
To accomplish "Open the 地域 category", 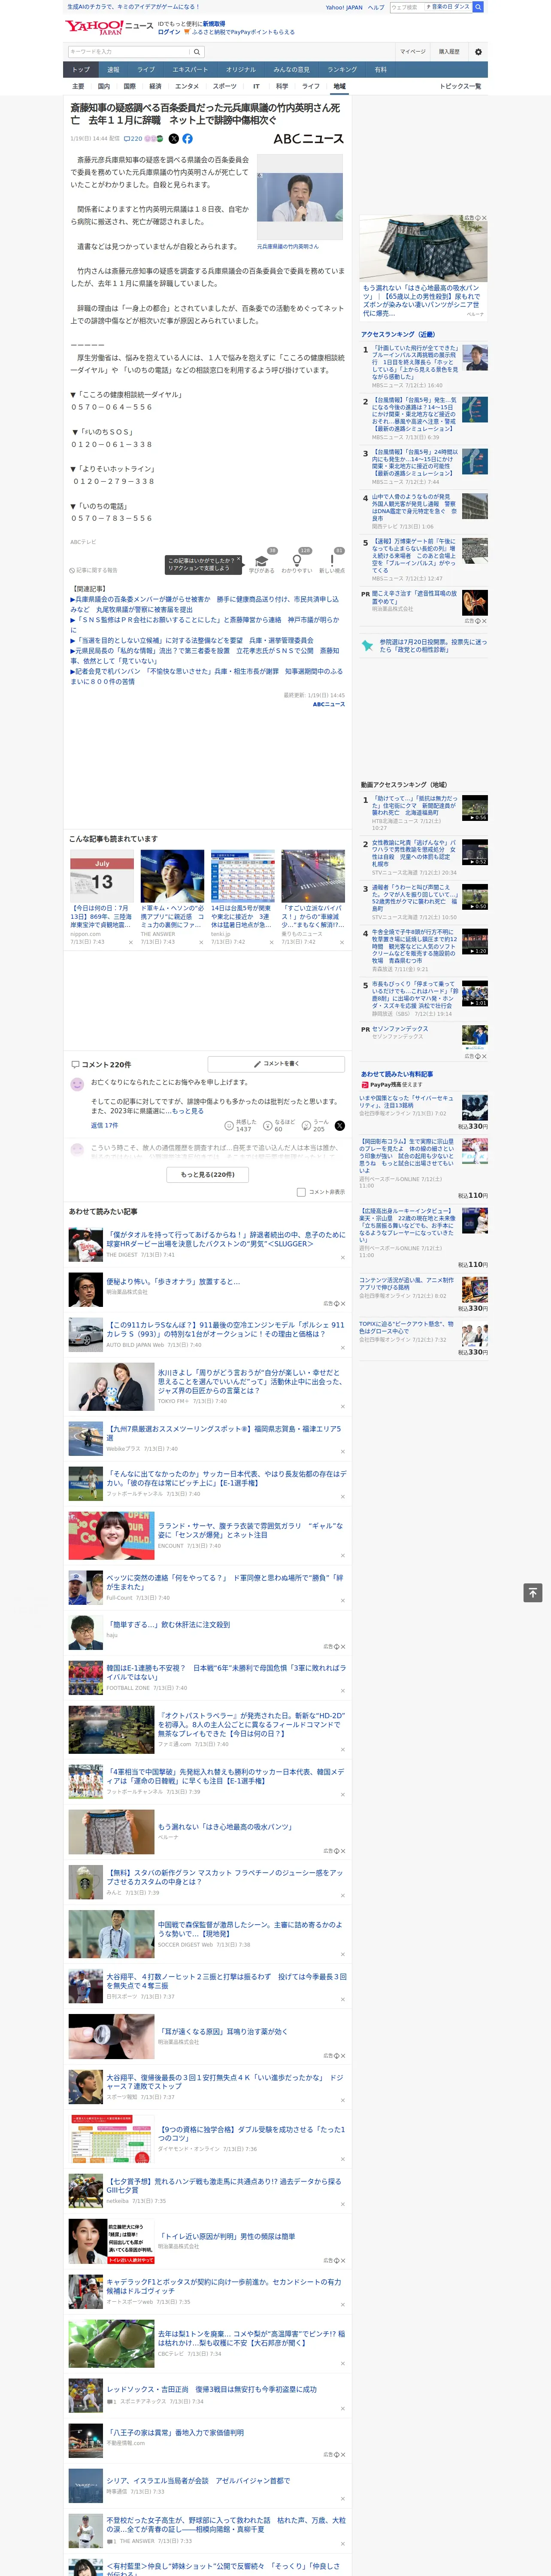I will tap(339, 86).
